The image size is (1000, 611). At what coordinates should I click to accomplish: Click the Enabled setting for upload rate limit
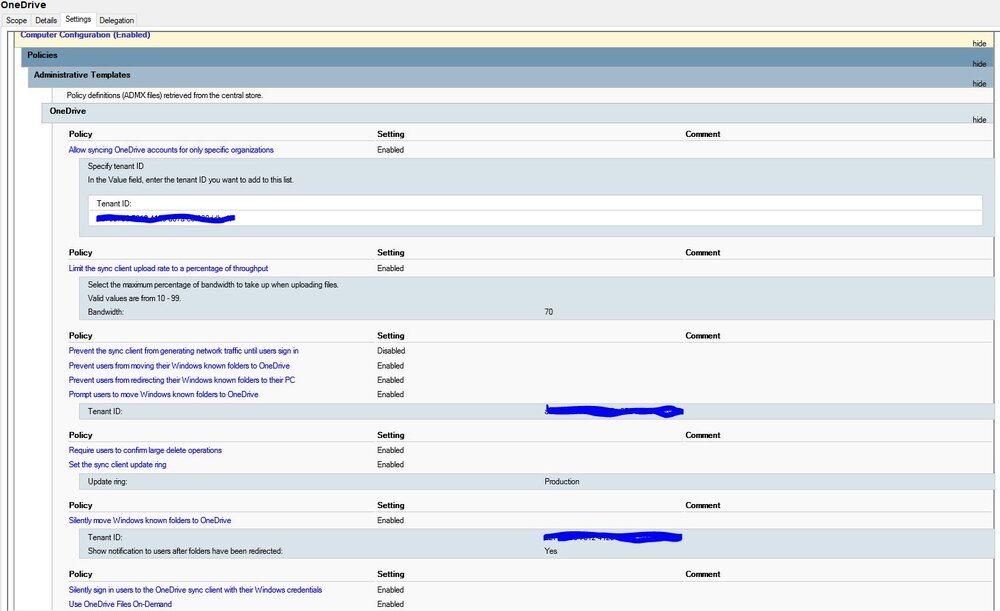390,269
